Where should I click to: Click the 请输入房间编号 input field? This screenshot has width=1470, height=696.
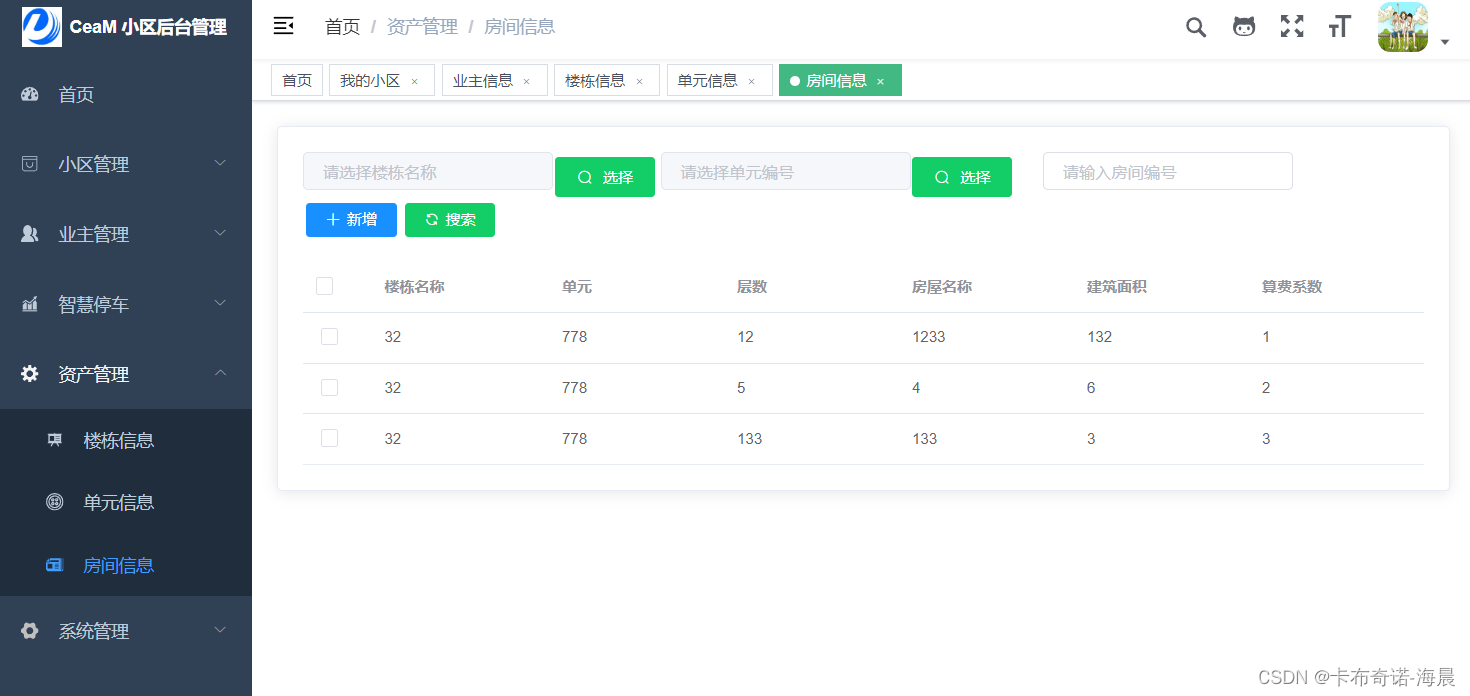tap(1167, 171)
